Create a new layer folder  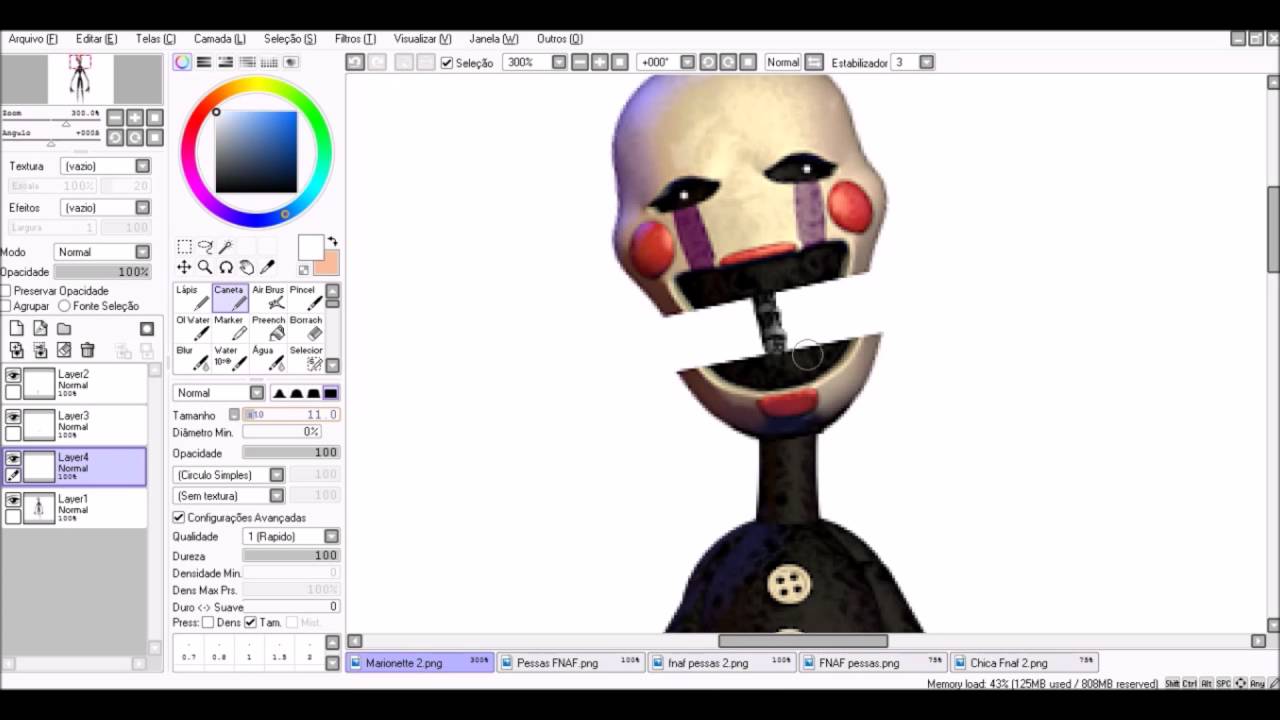(x=64, y=329)
